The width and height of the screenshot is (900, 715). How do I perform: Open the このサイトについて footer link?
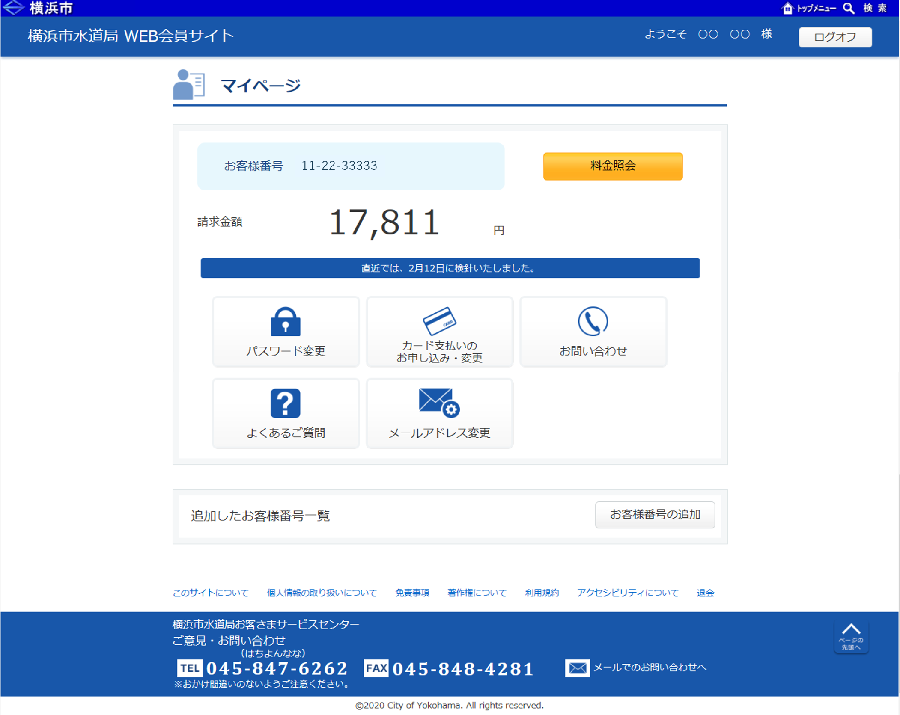[210, 593]
